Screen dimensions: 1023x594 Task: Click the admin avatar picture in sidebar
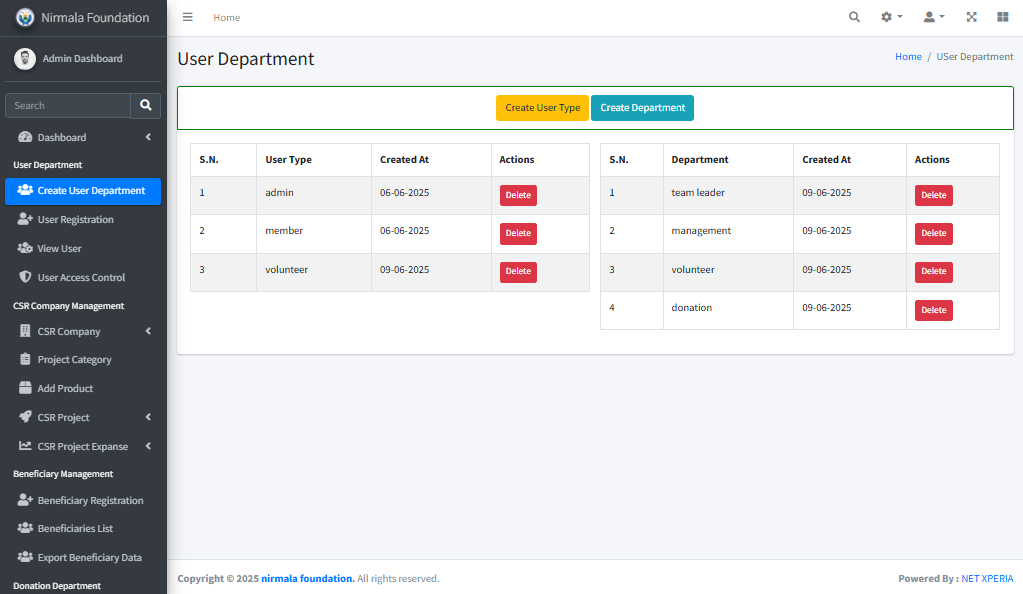pos(25,59)
